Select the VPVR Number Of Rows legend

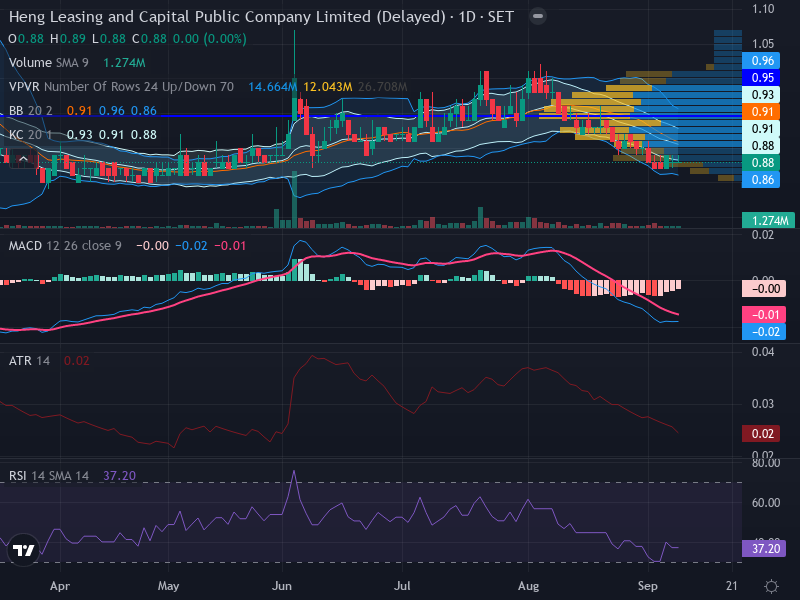tap(121, 87)
